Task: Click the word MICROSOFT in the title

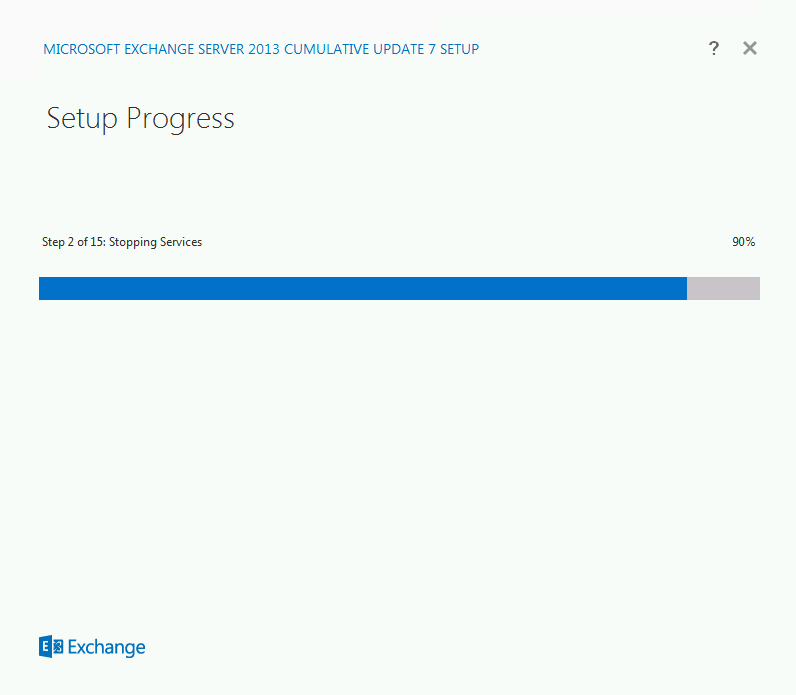Action: 82,49
